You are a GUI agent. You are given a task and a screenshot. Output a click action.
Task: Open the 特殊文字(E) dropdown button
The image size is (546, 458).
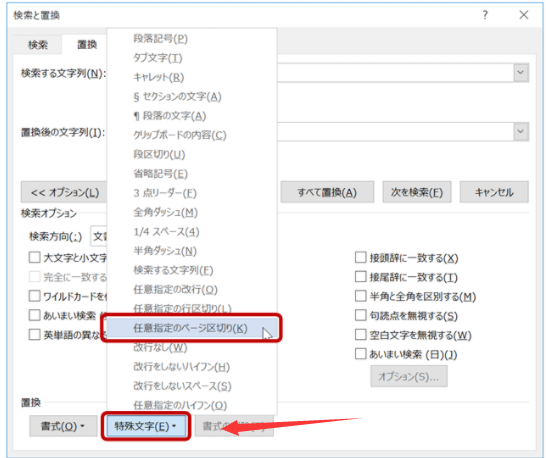pyautogui.click(x=146, y=426)
